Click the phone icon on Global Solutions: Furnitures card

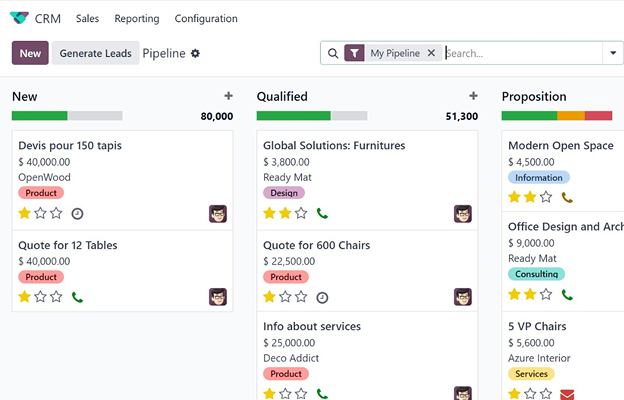tap(322, 214)
